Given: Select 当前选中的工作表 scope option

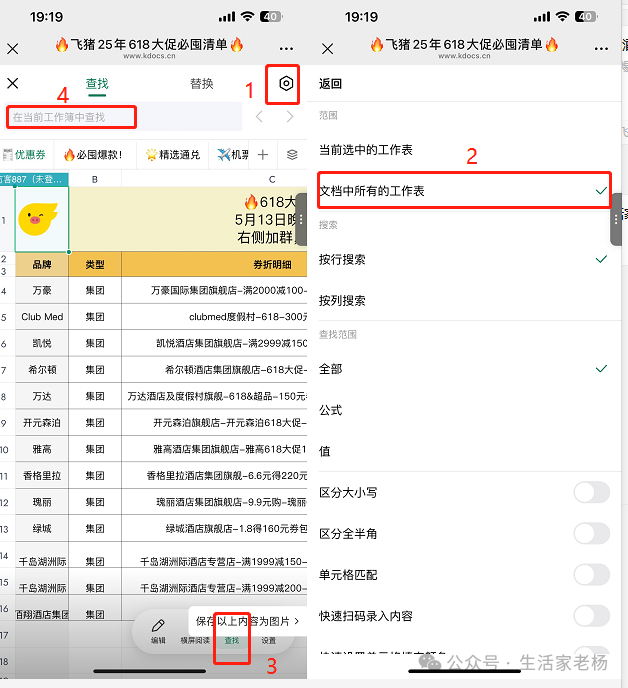Looking at the screenshot, I should click(x=464, y=150).
